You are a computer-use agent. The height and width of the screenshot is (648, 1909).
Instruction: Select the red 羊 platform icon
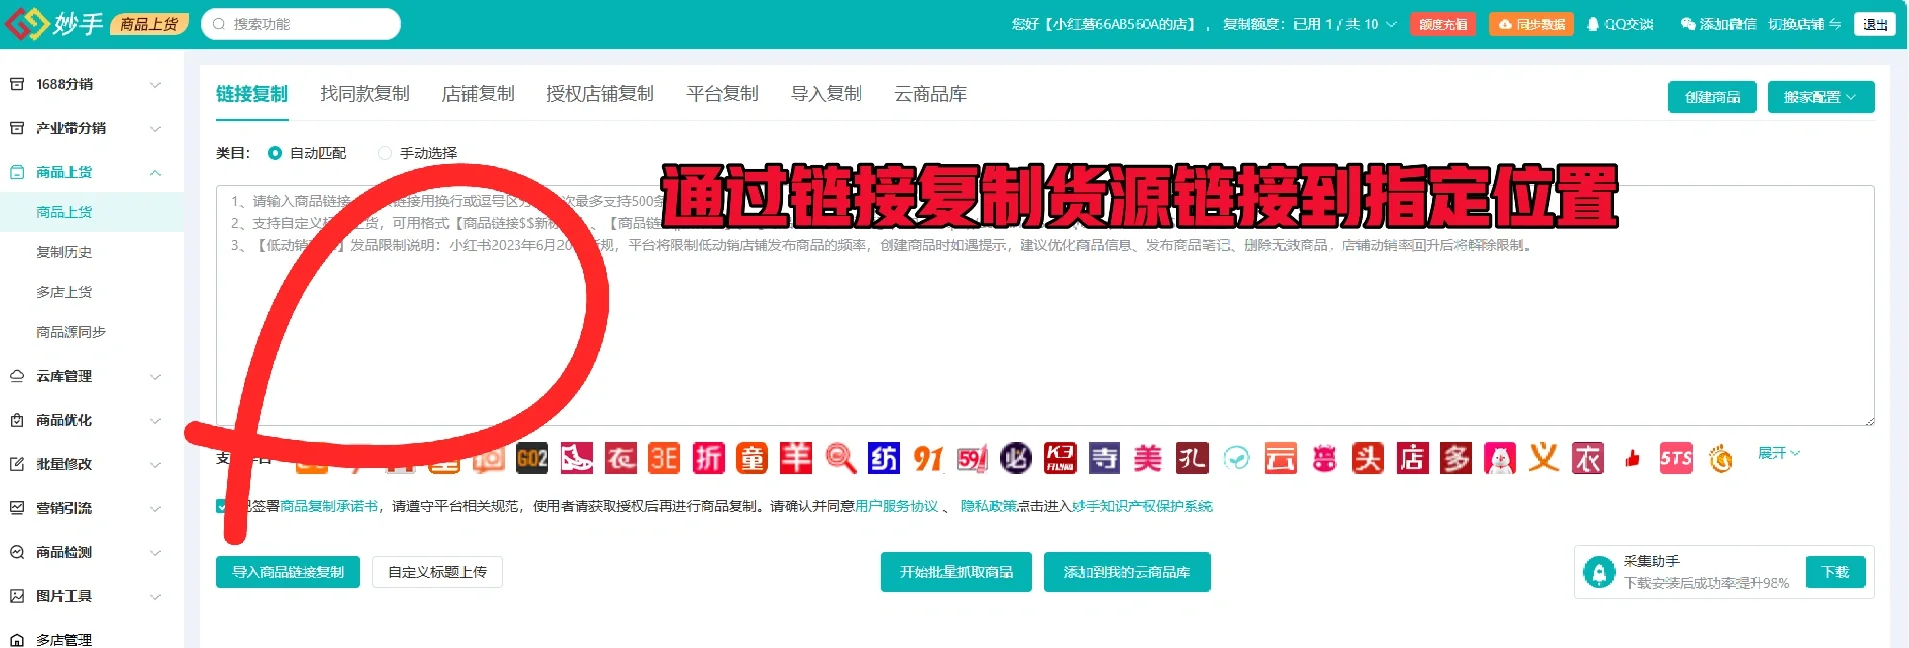[x=796, y=459]
